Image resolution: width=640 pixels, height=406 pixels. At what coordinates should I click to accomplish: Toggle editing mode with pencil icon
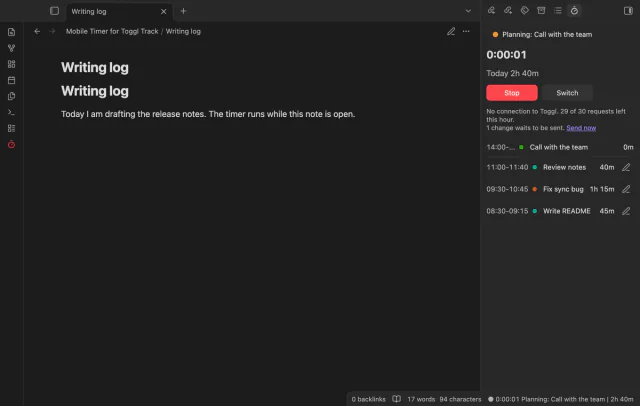(451, 31)
